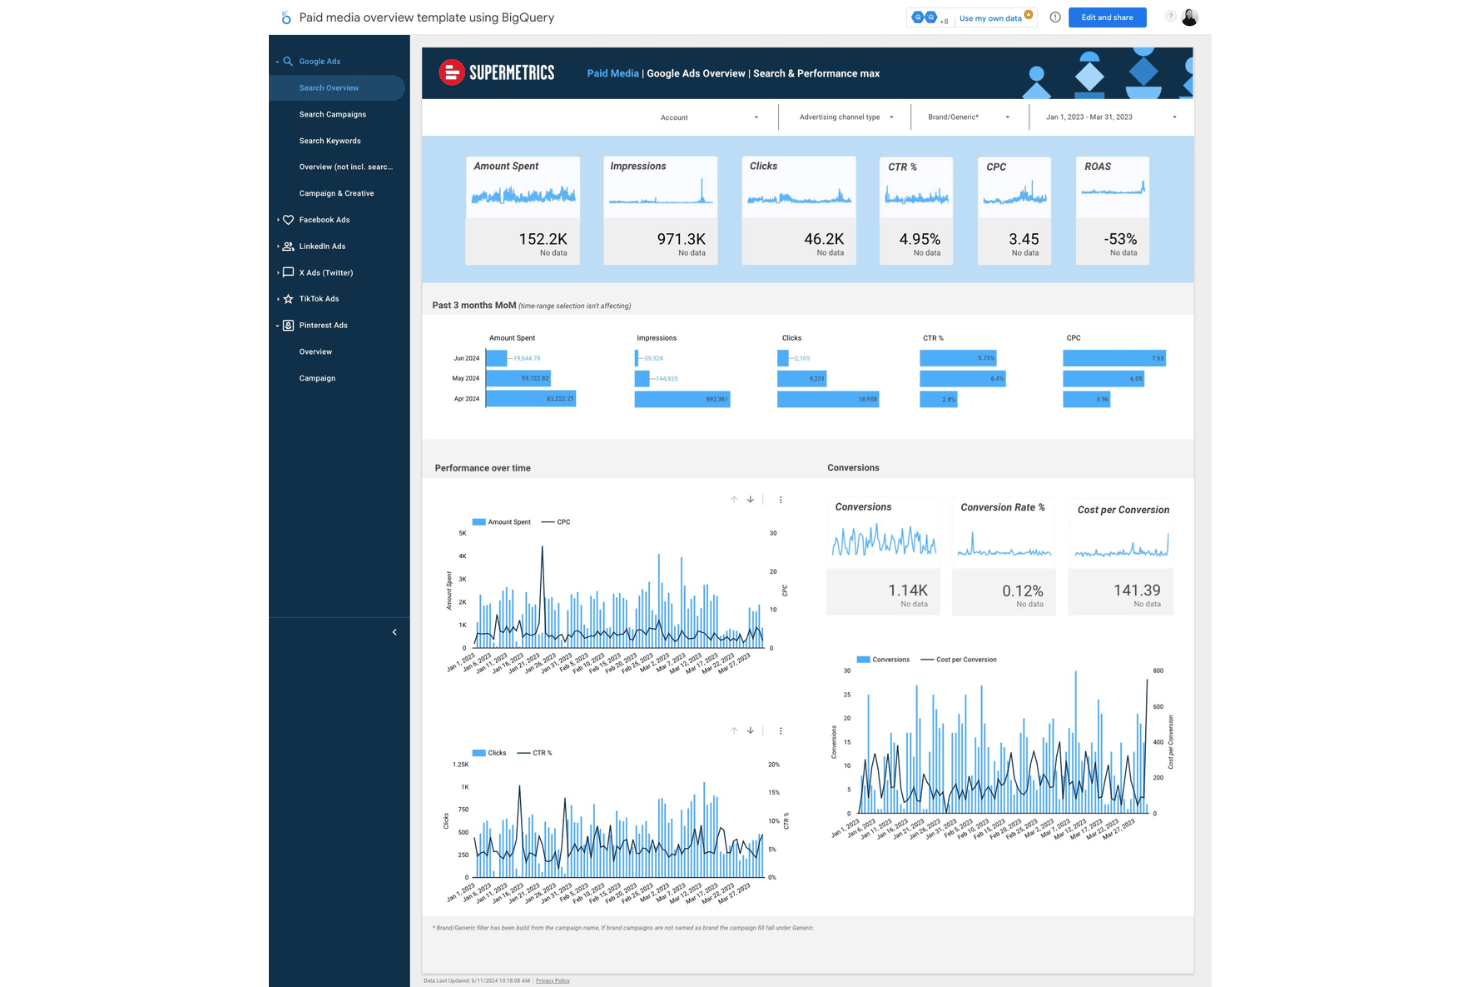Click the Performance over time heading
Viewport: 1480px width, 987px height.
483,468
